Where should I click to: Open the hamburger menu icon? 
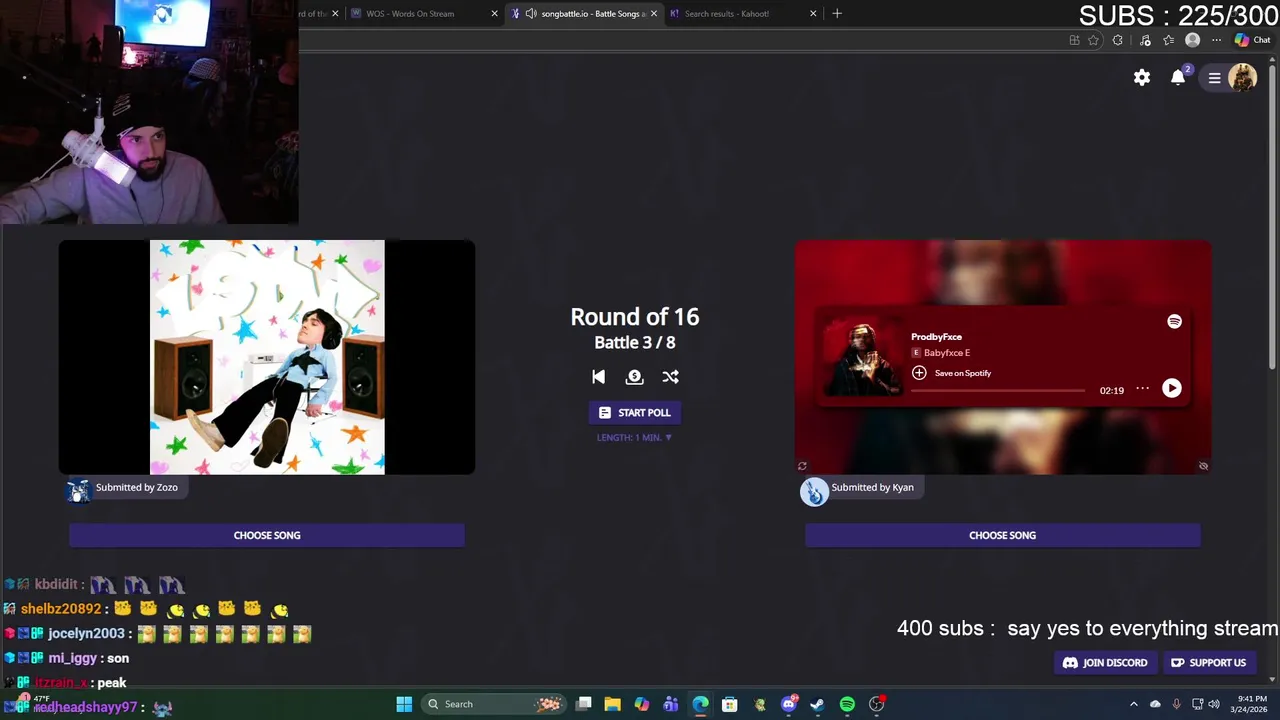(1214, 78)
